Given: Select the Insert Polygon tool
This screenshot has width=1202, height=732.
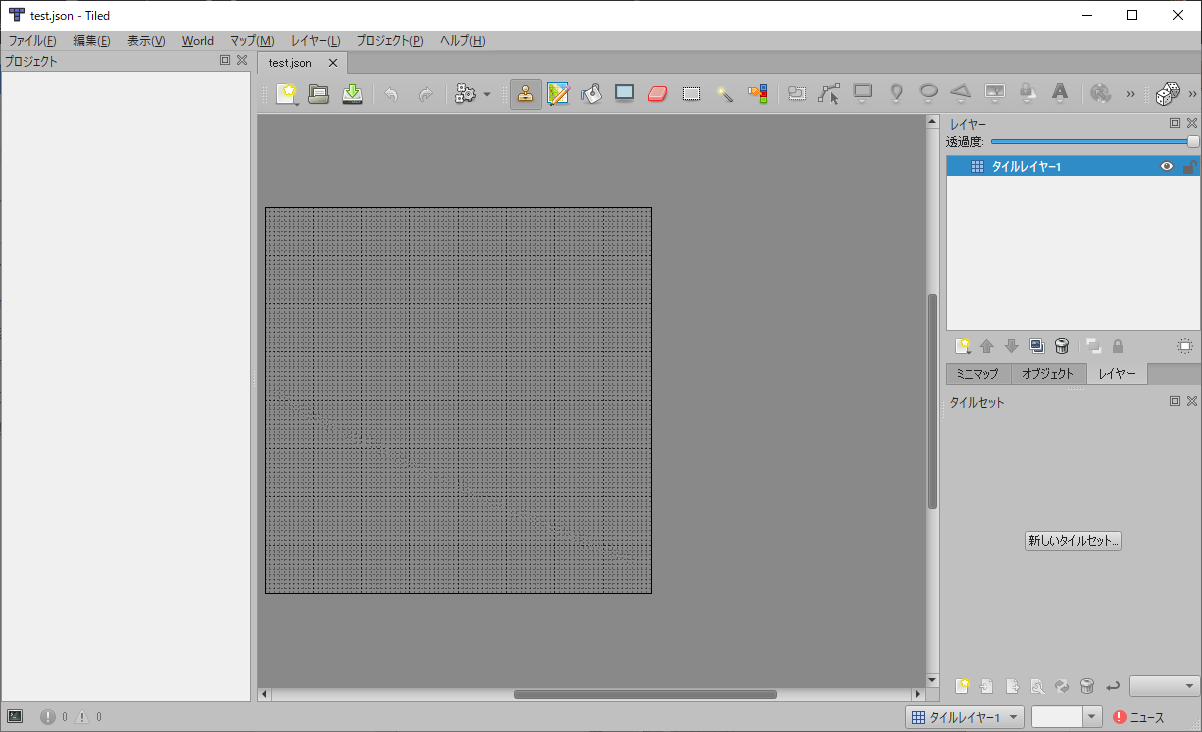Looking at the screenshot, I should [961, 94].
